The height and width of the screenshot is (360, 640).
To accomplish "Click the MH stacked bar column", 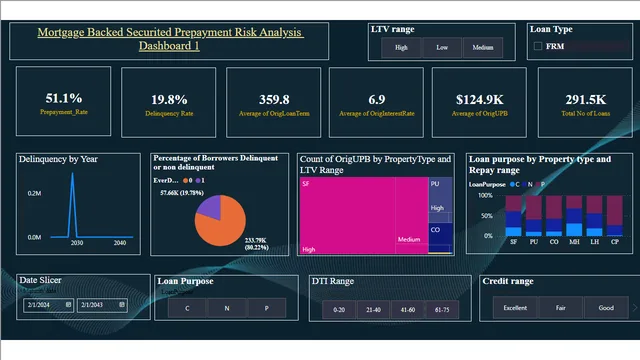I will coord(574,216).
